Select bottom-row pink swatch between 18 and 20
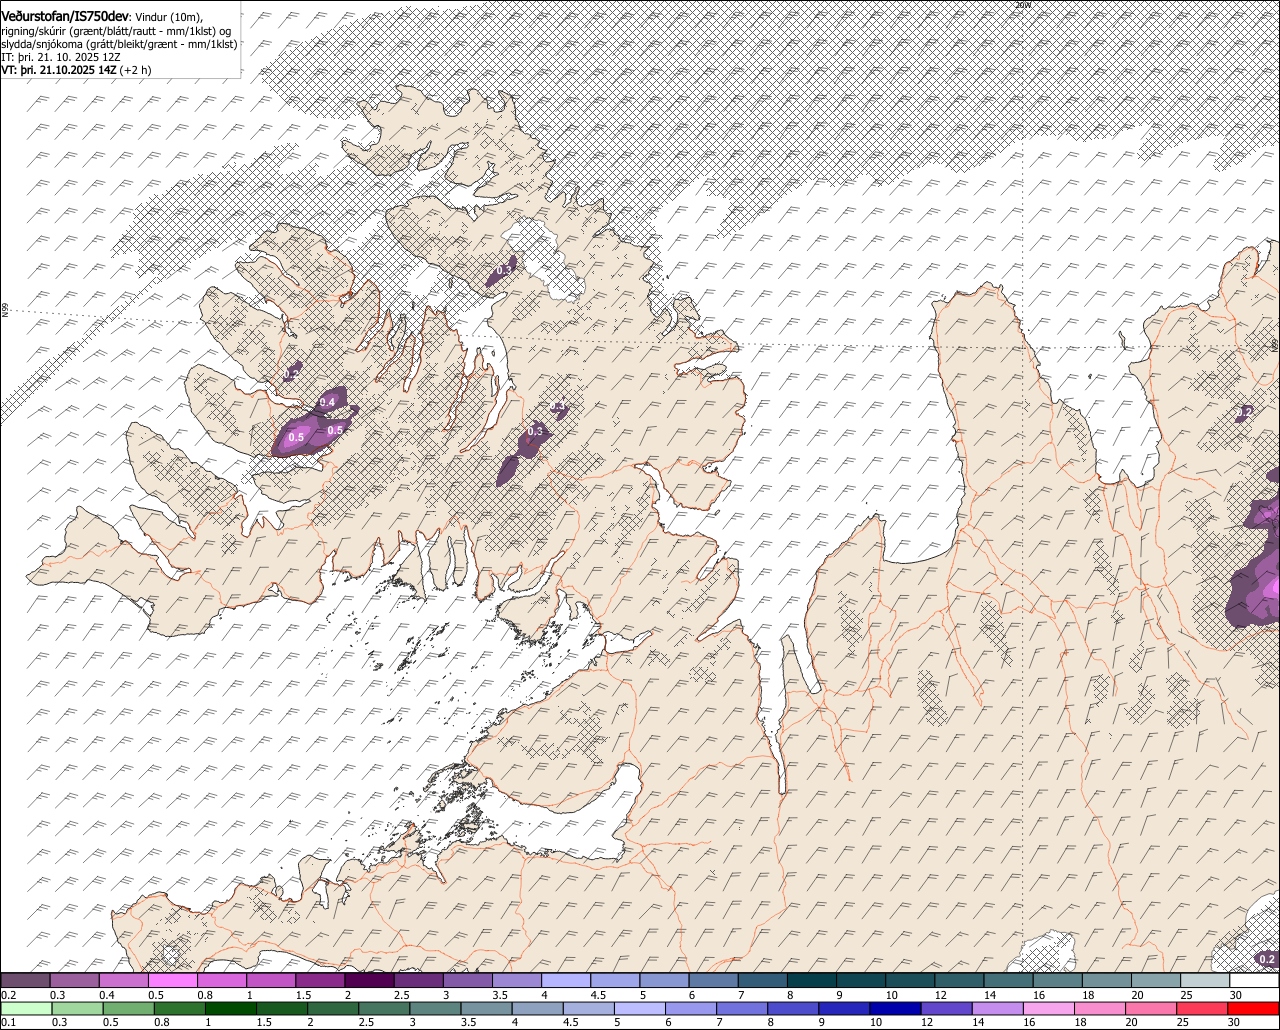This screenshot has width=1280, height=1030. click(1100, 1008)
